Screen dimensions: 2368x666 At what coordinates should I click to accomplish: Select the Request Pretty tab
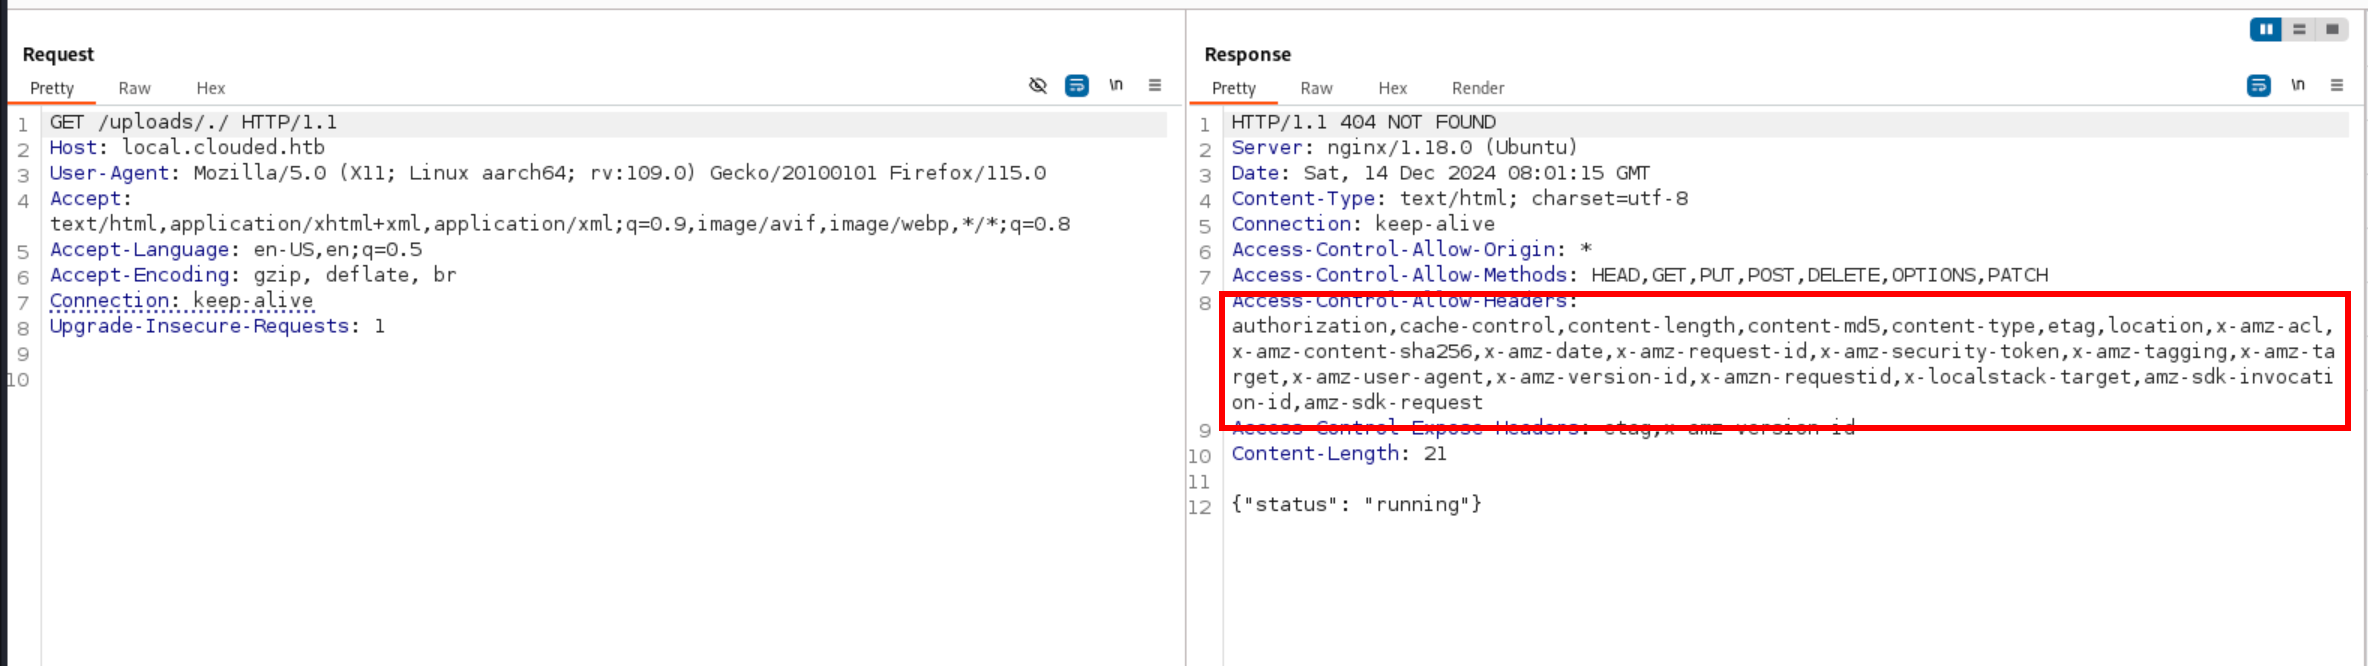tap(52, 88)
